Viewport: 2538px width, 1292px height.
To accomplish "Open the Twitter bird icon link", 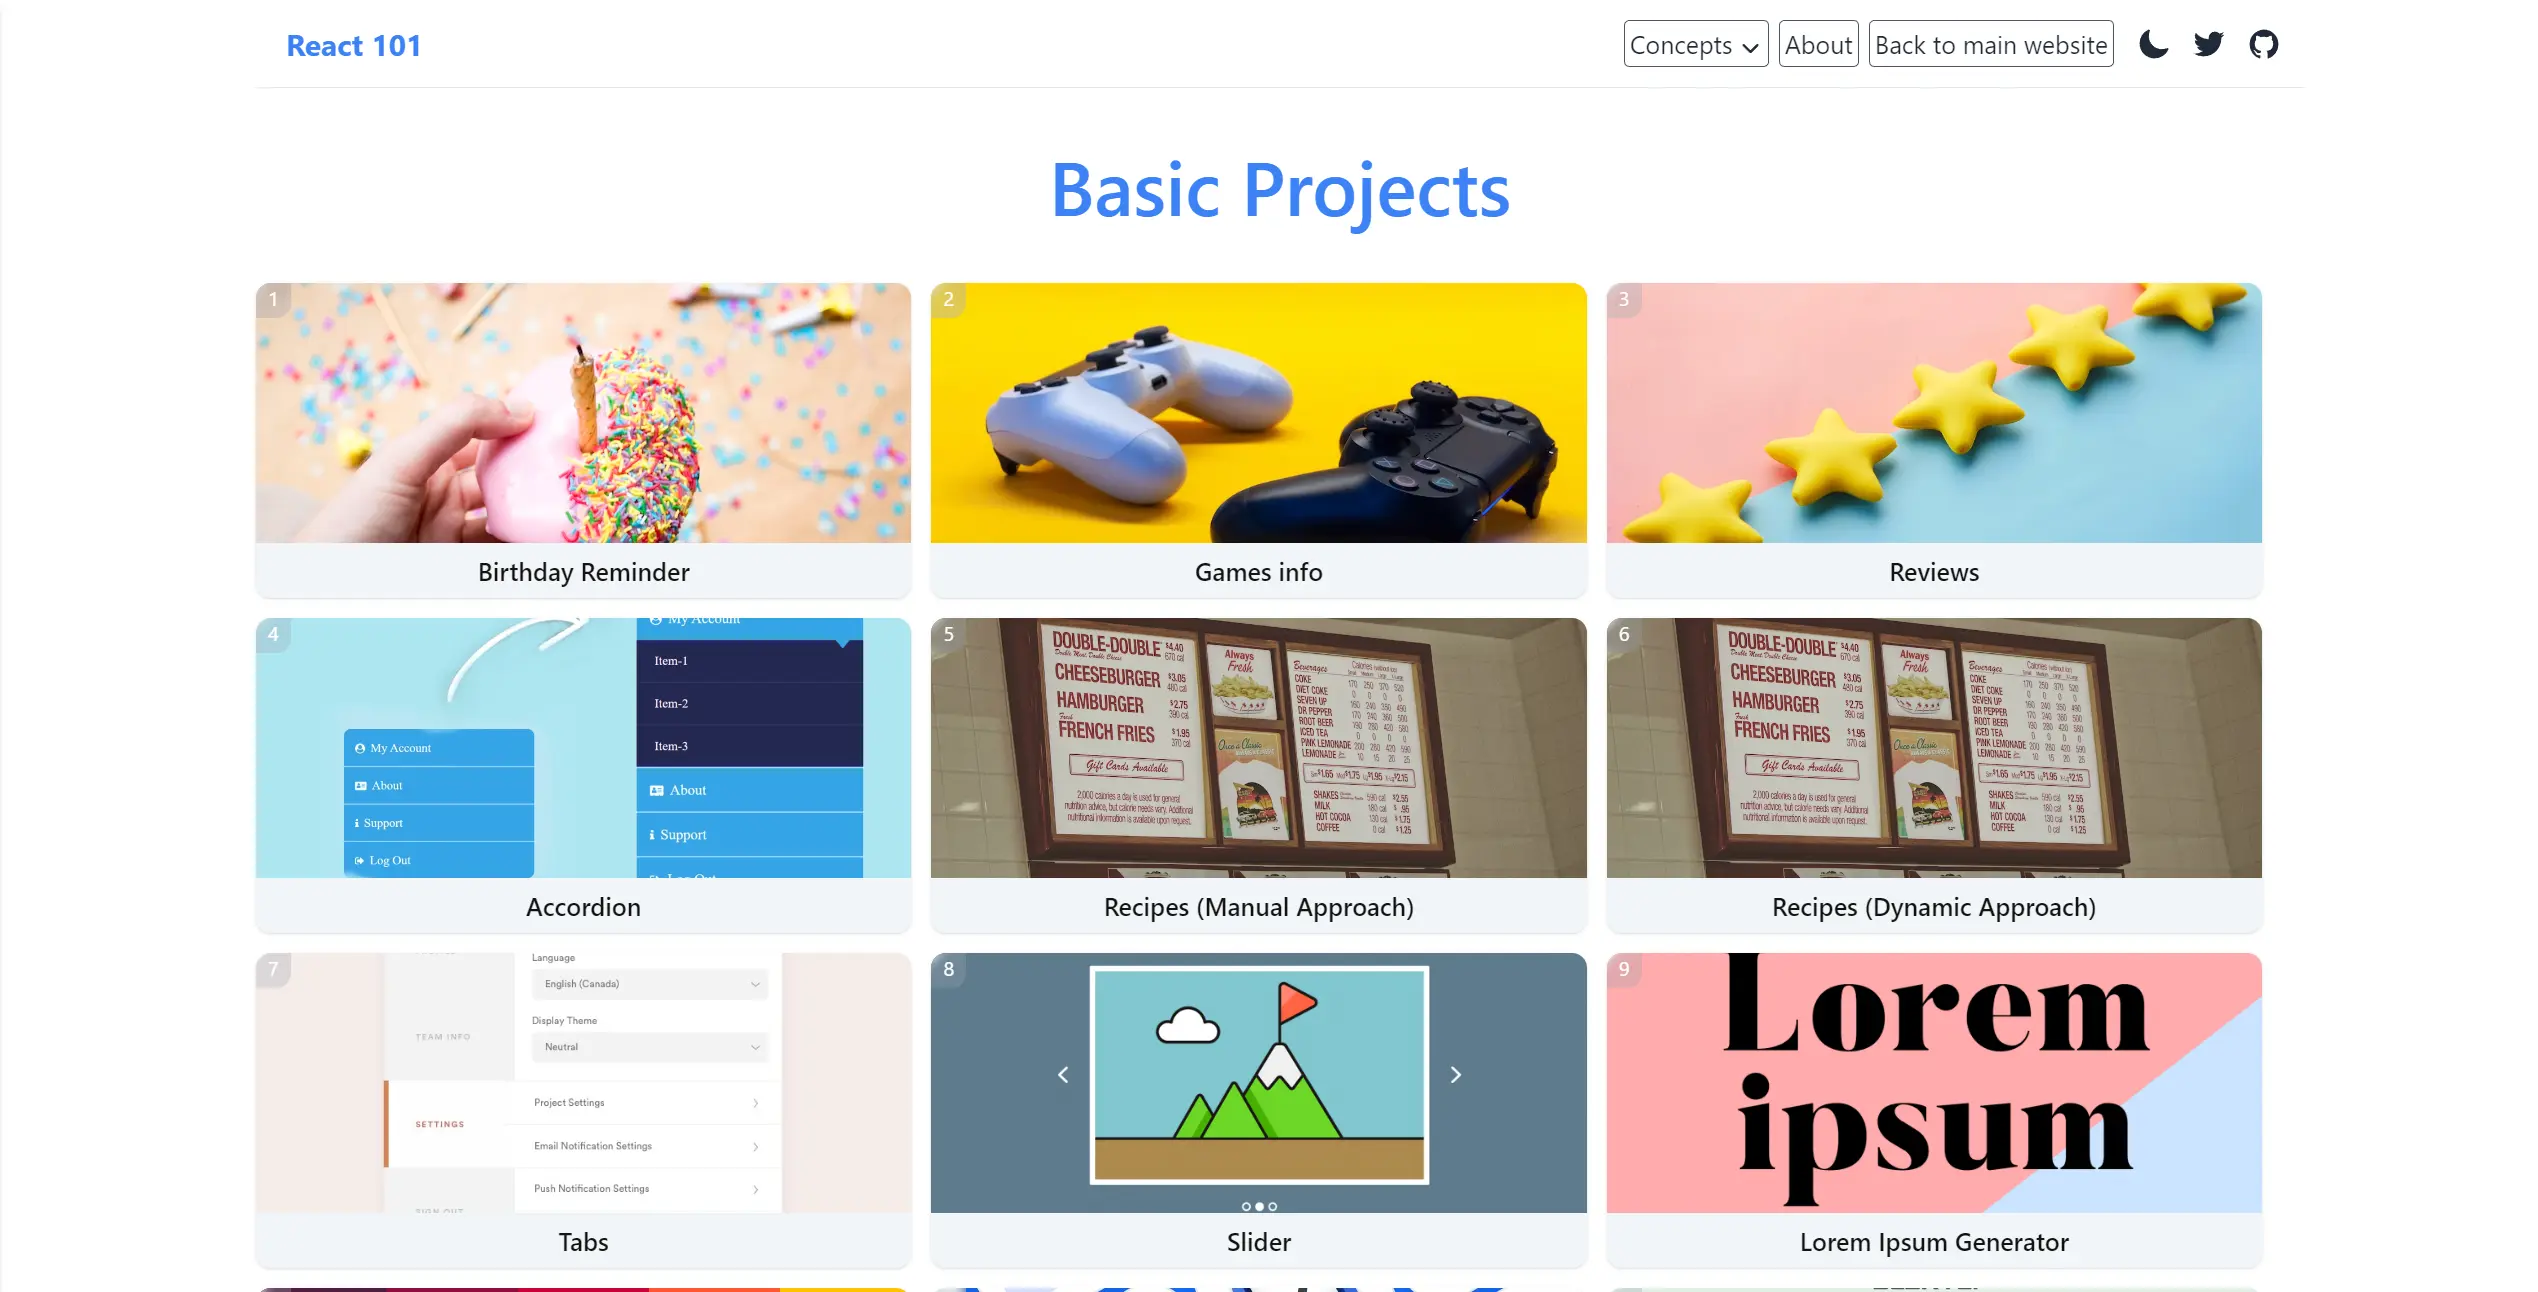I will click(2208, 44).
